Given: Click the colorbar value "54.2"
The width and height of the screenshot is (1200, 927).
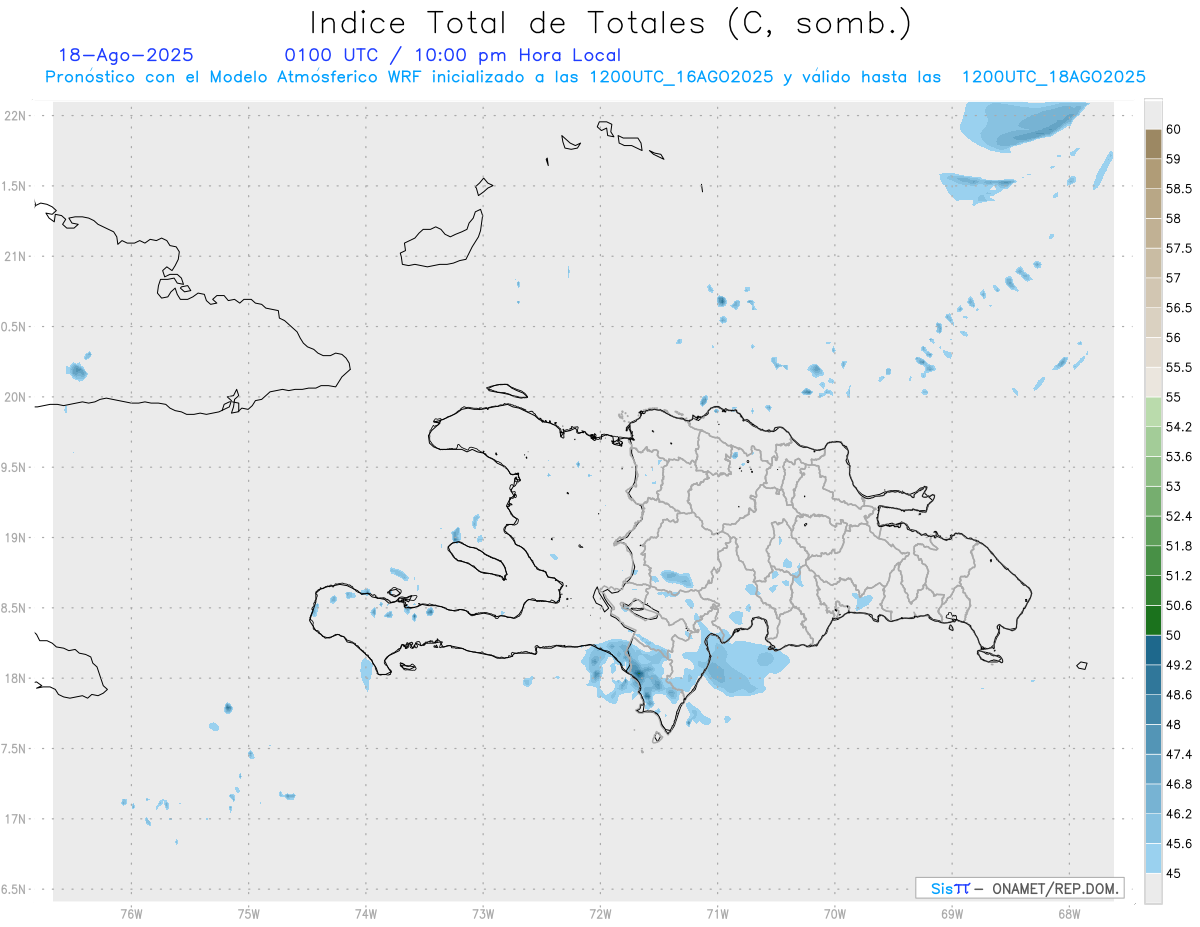Looking at the screenshot, I should pos(1179,427).
